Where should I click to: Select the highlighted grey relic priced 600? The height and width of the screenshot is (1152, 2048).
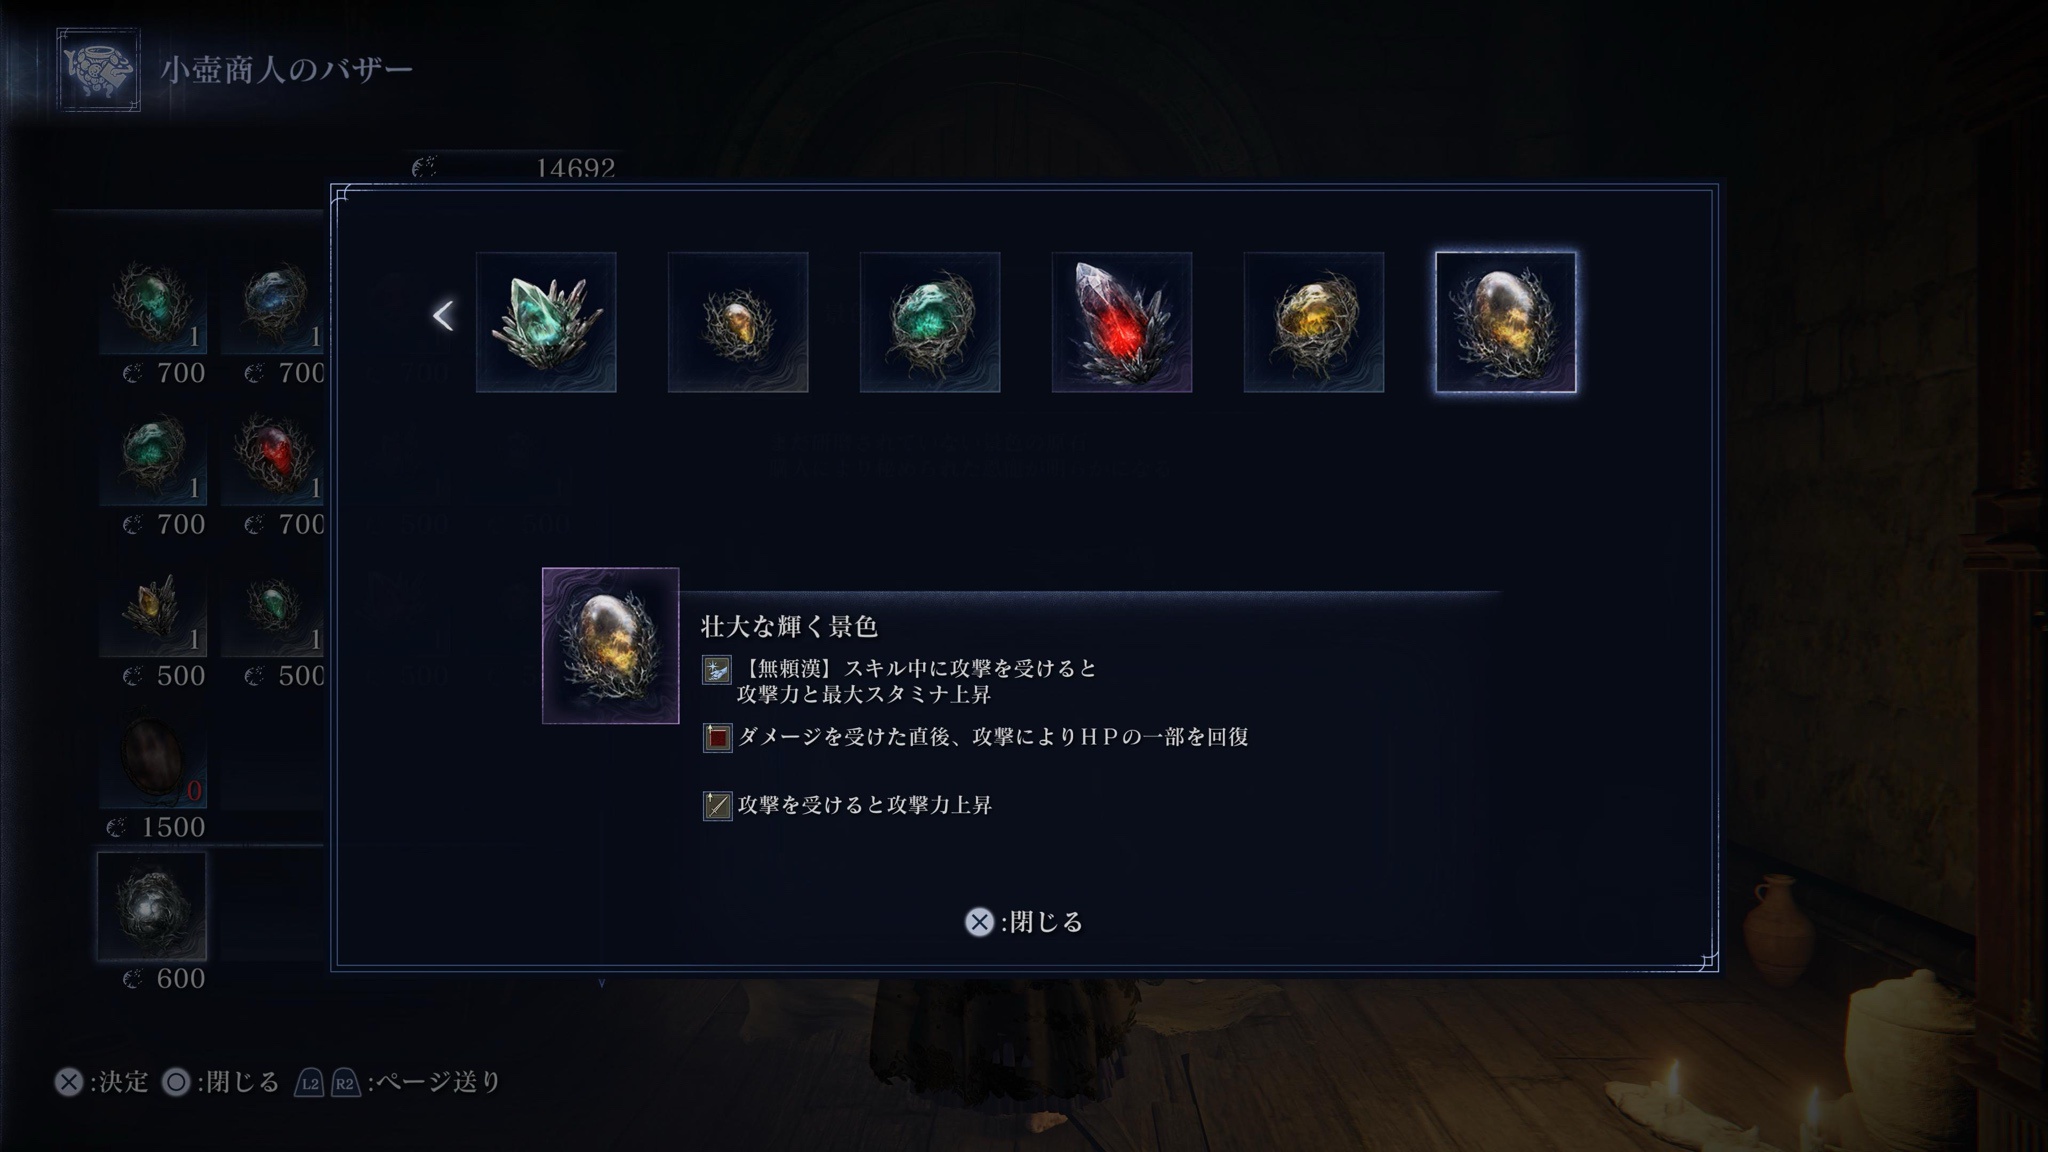(x=152, y=906)
